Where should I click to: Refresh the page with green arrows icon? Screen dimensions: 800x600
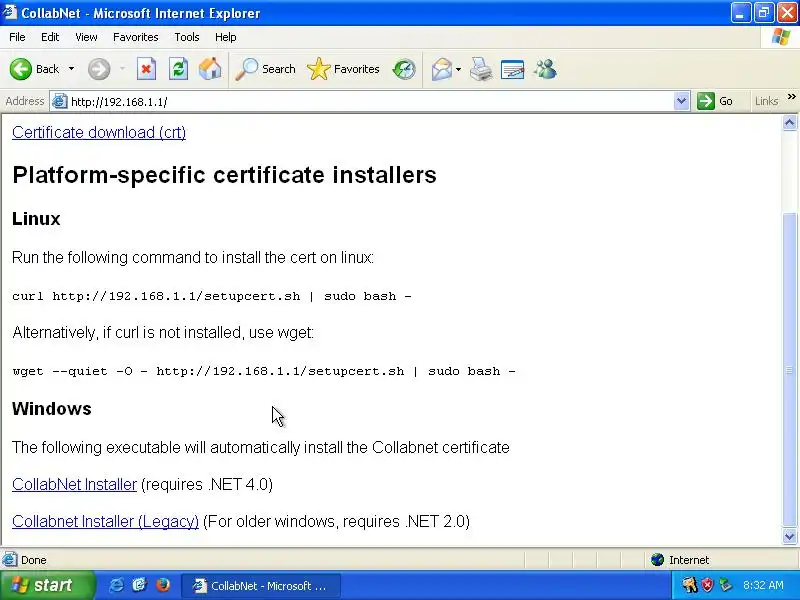178,69
